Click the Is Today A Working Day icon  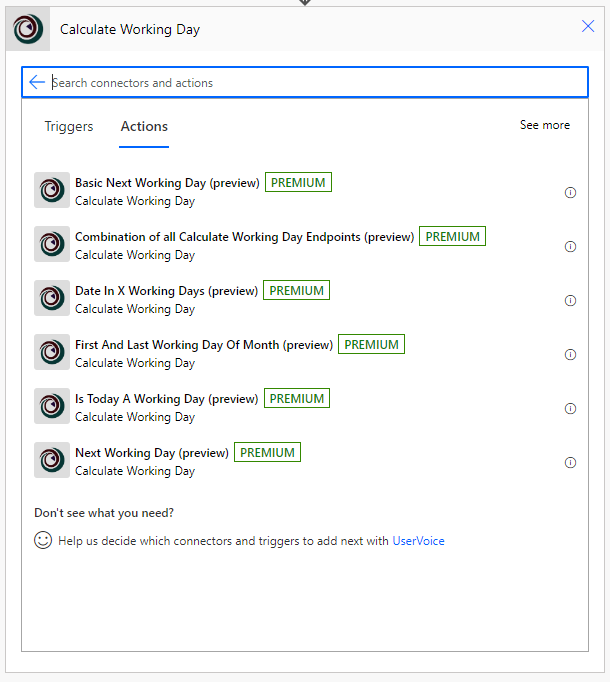(x=52, y=406)
